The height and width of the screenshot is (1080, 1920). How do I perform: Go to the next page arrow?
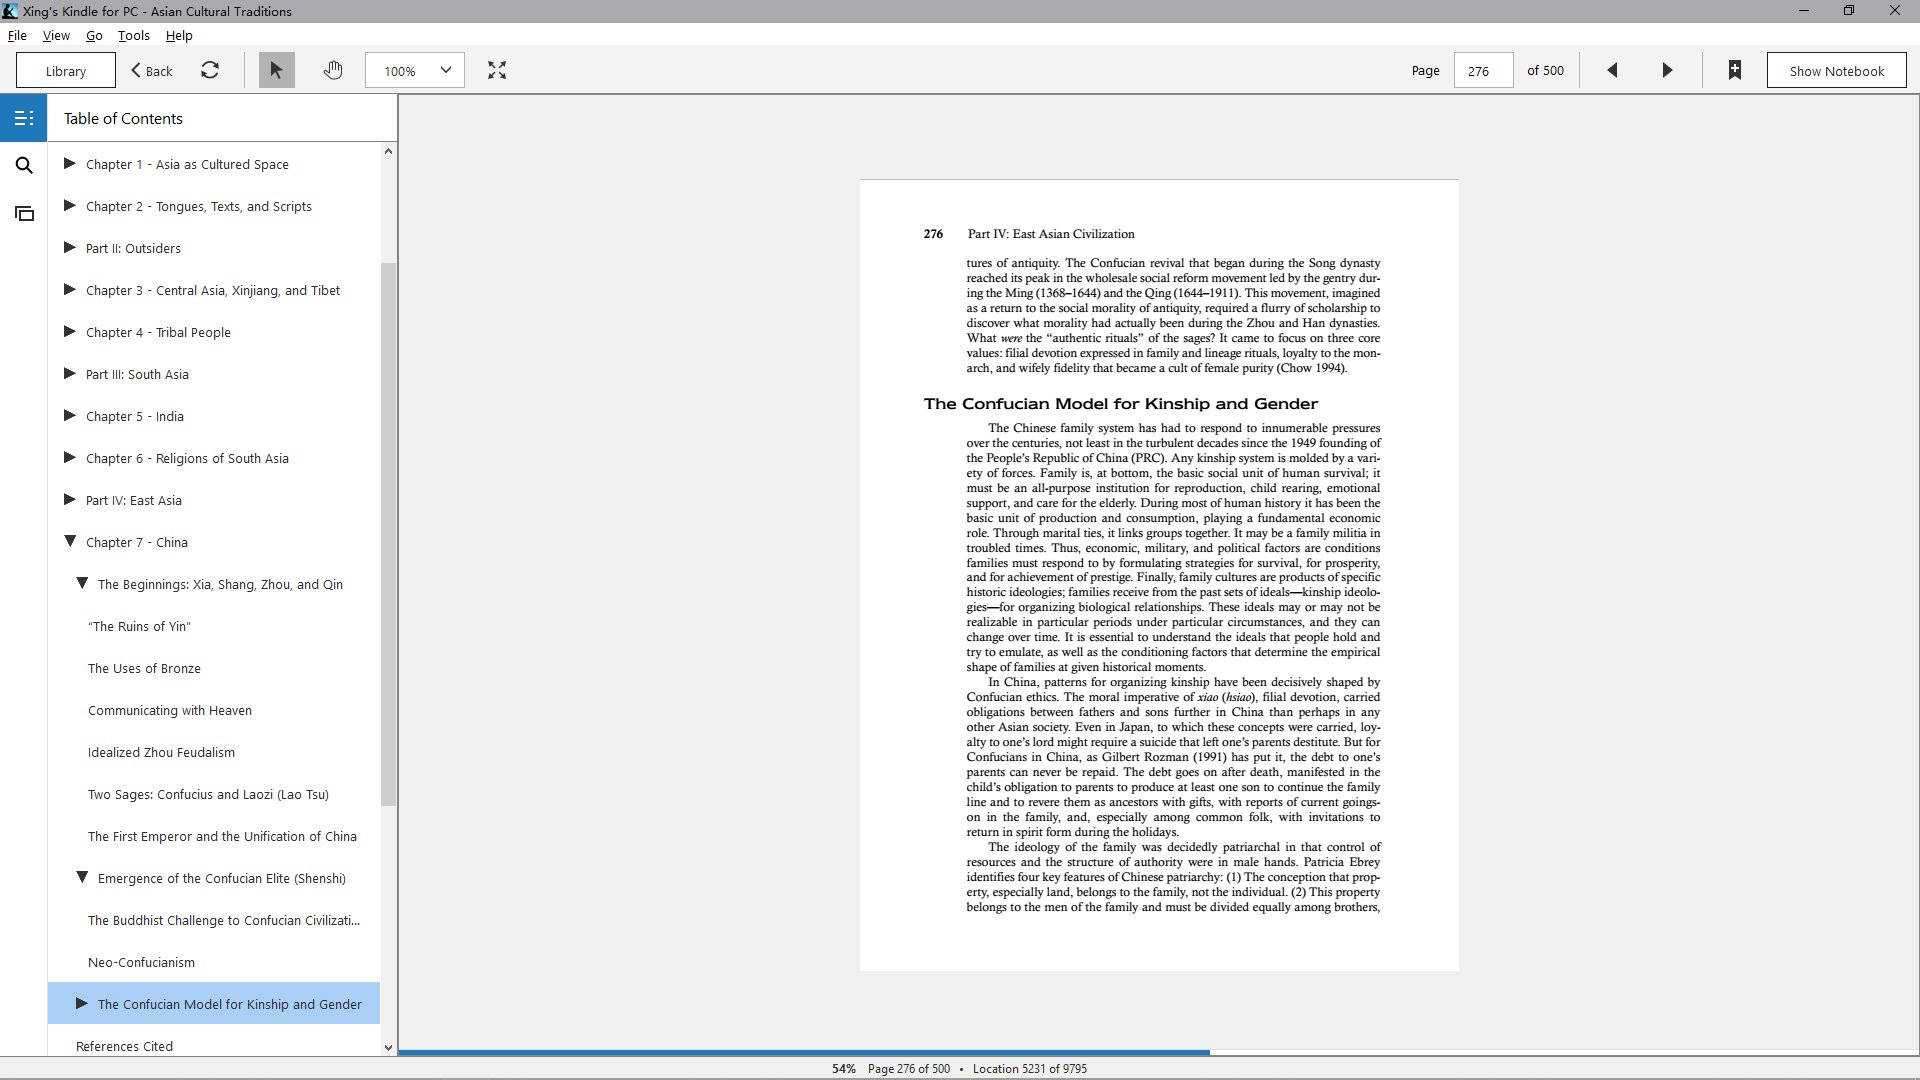click(x=1667, y=70)
